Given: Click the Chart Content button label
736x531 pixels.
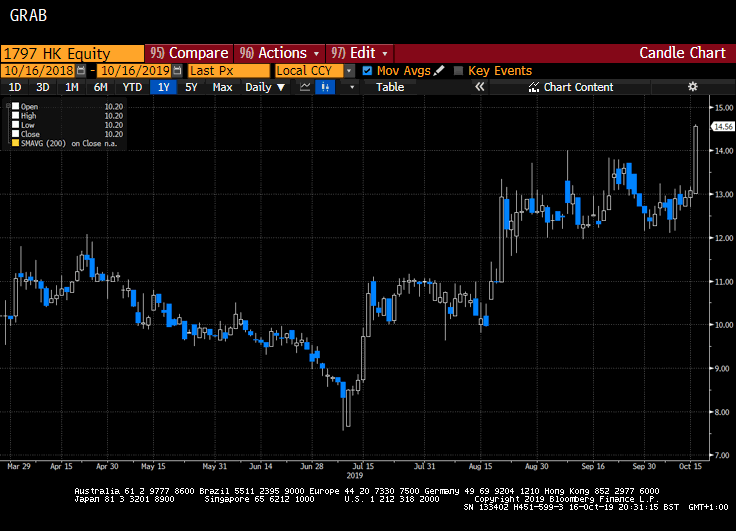Looking at the screenshot, I should point(578,87).
